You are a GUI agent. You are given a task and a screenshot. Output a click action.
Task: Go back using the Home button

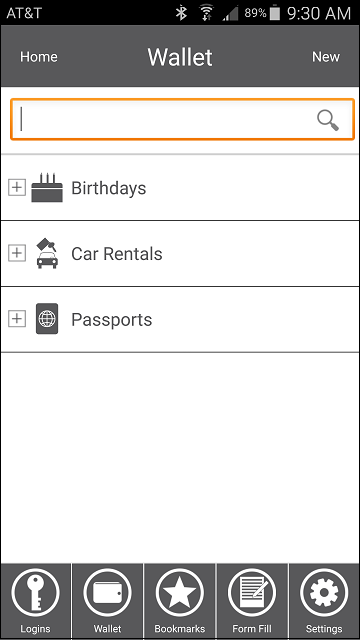[39, 57]
